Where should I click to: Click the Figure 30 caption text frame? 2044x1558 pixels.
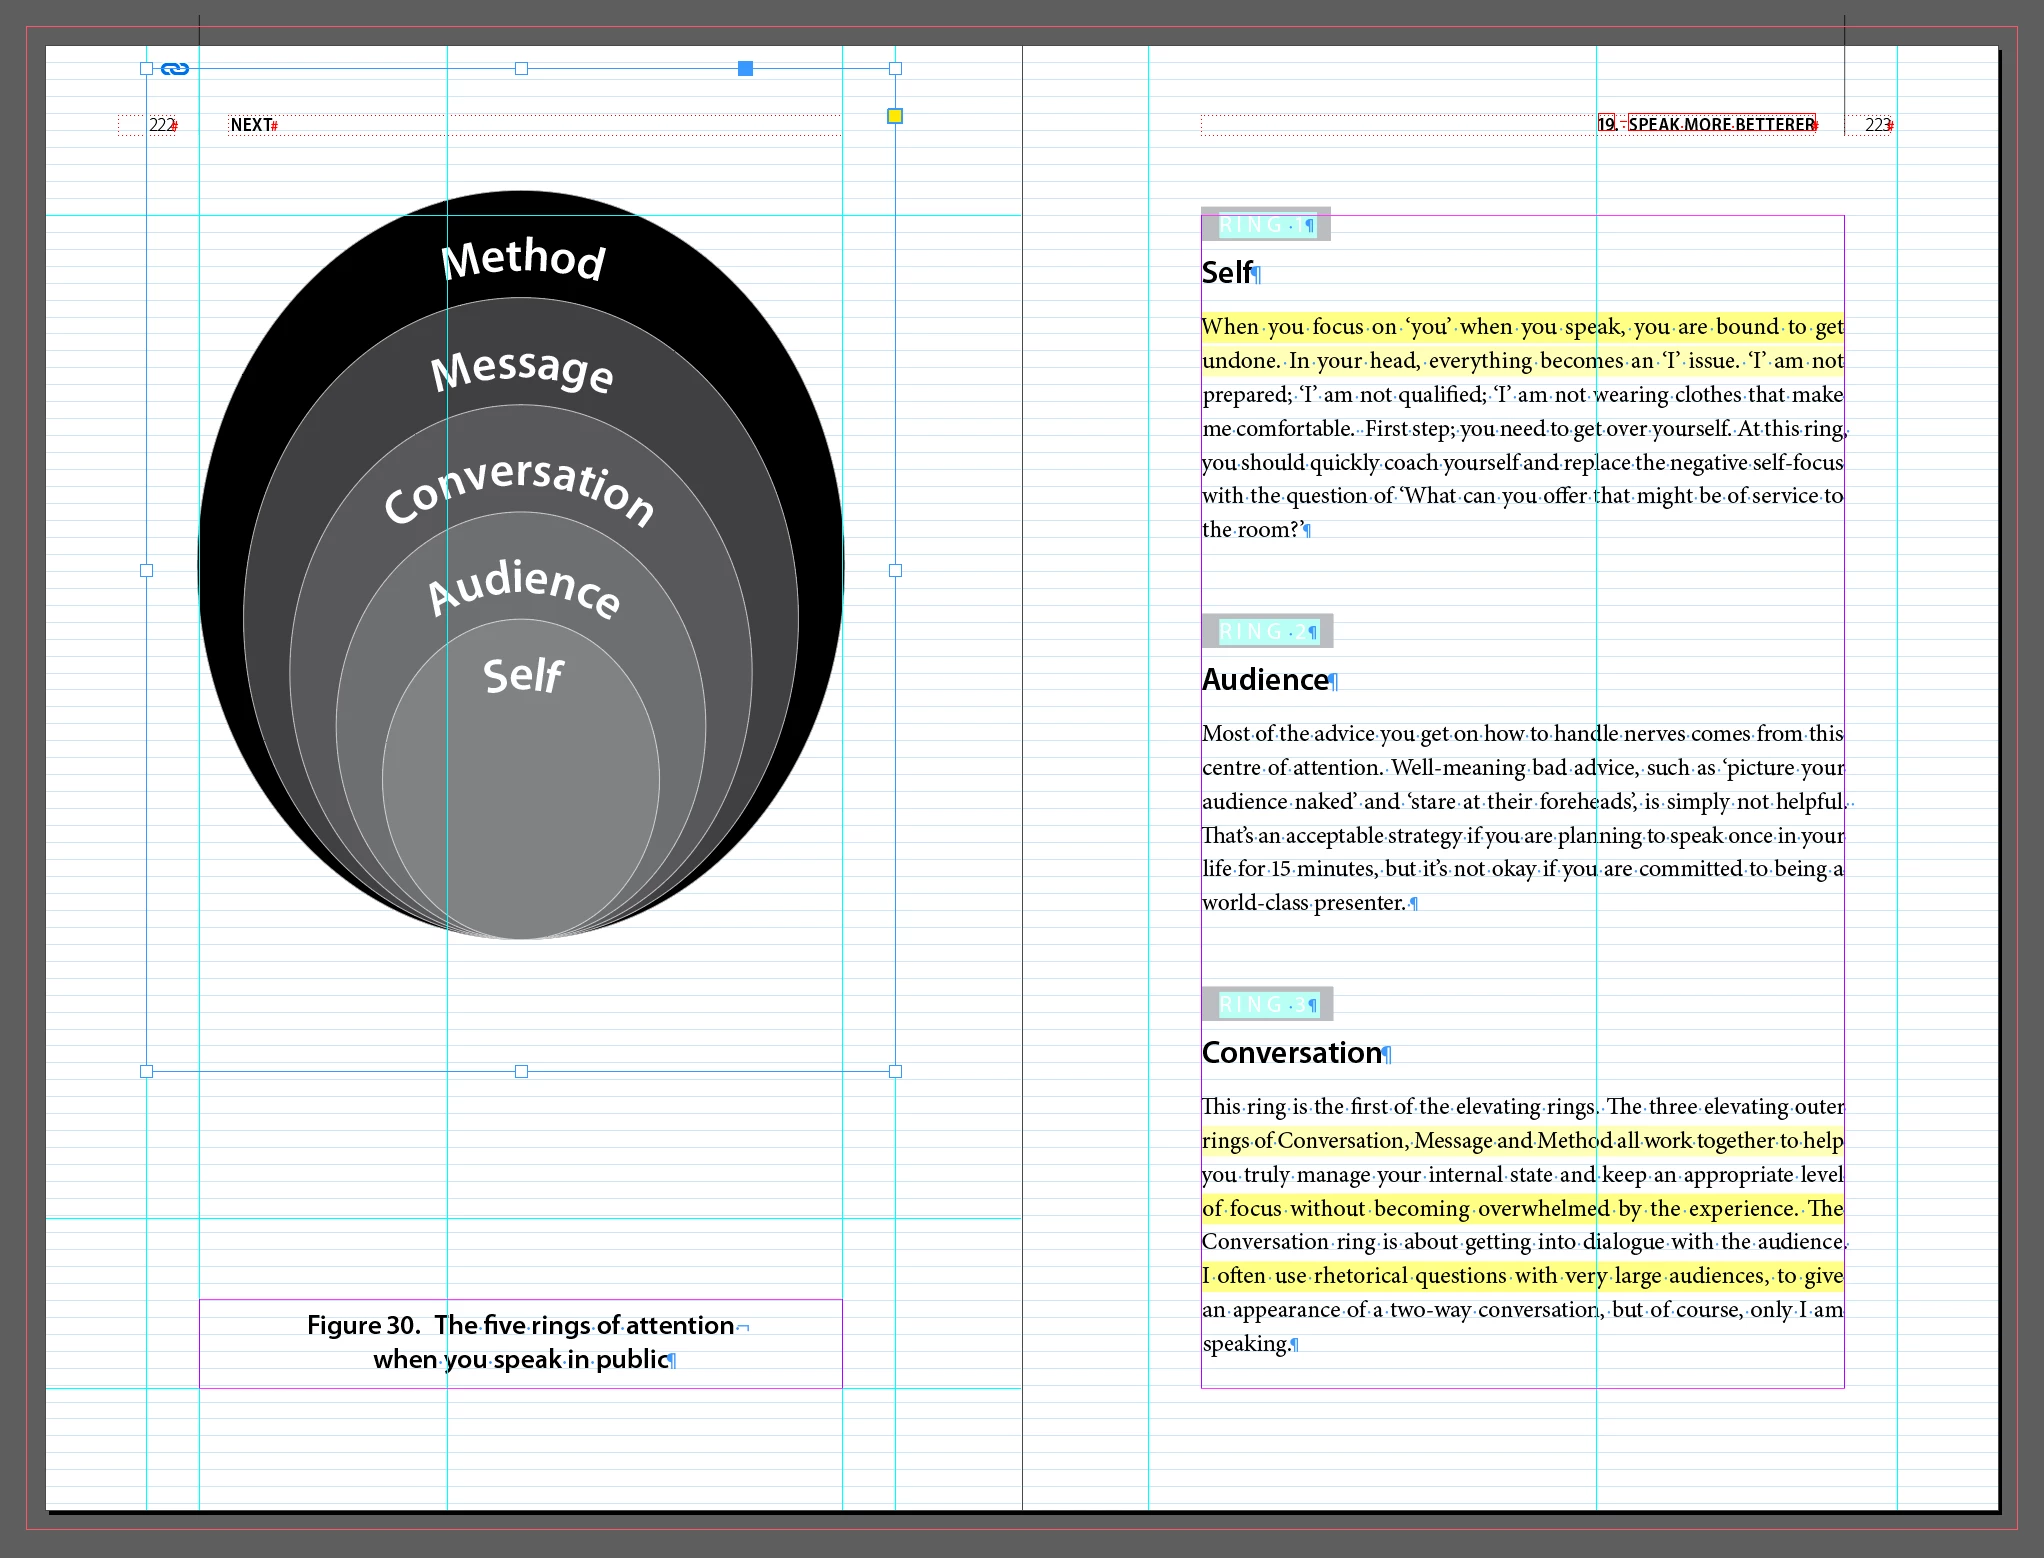(521, 1342)
